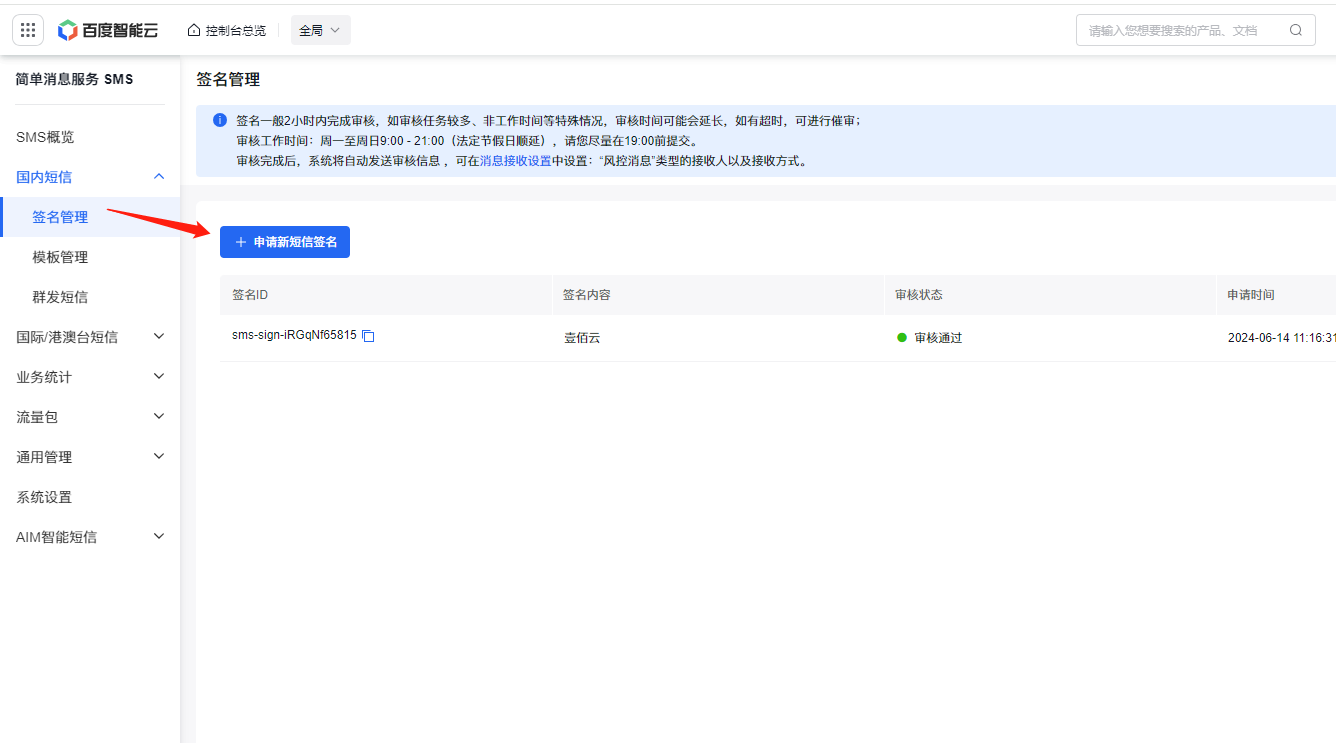Expand 国际/港澳台短信 menu section
This screenshot has width=1336, height=743.
(158, 337)
